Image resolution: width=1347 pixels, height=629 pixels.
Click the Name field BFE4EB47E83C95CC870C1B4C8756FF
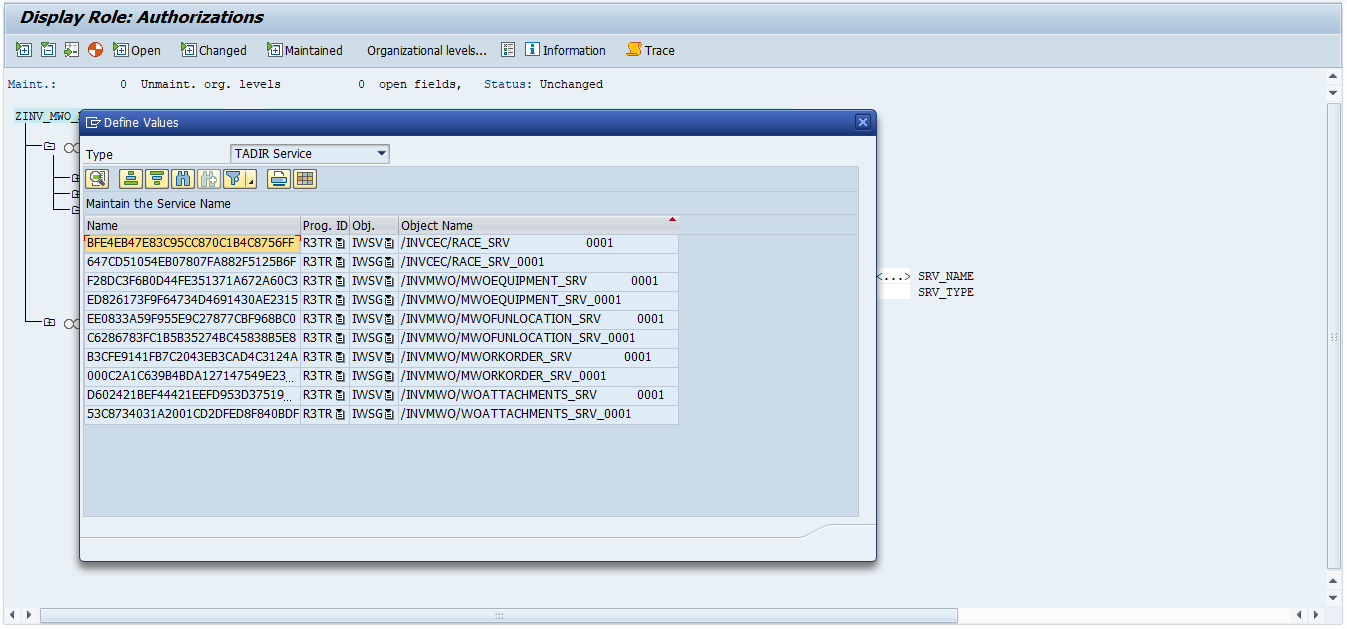(x=191, y=243)
